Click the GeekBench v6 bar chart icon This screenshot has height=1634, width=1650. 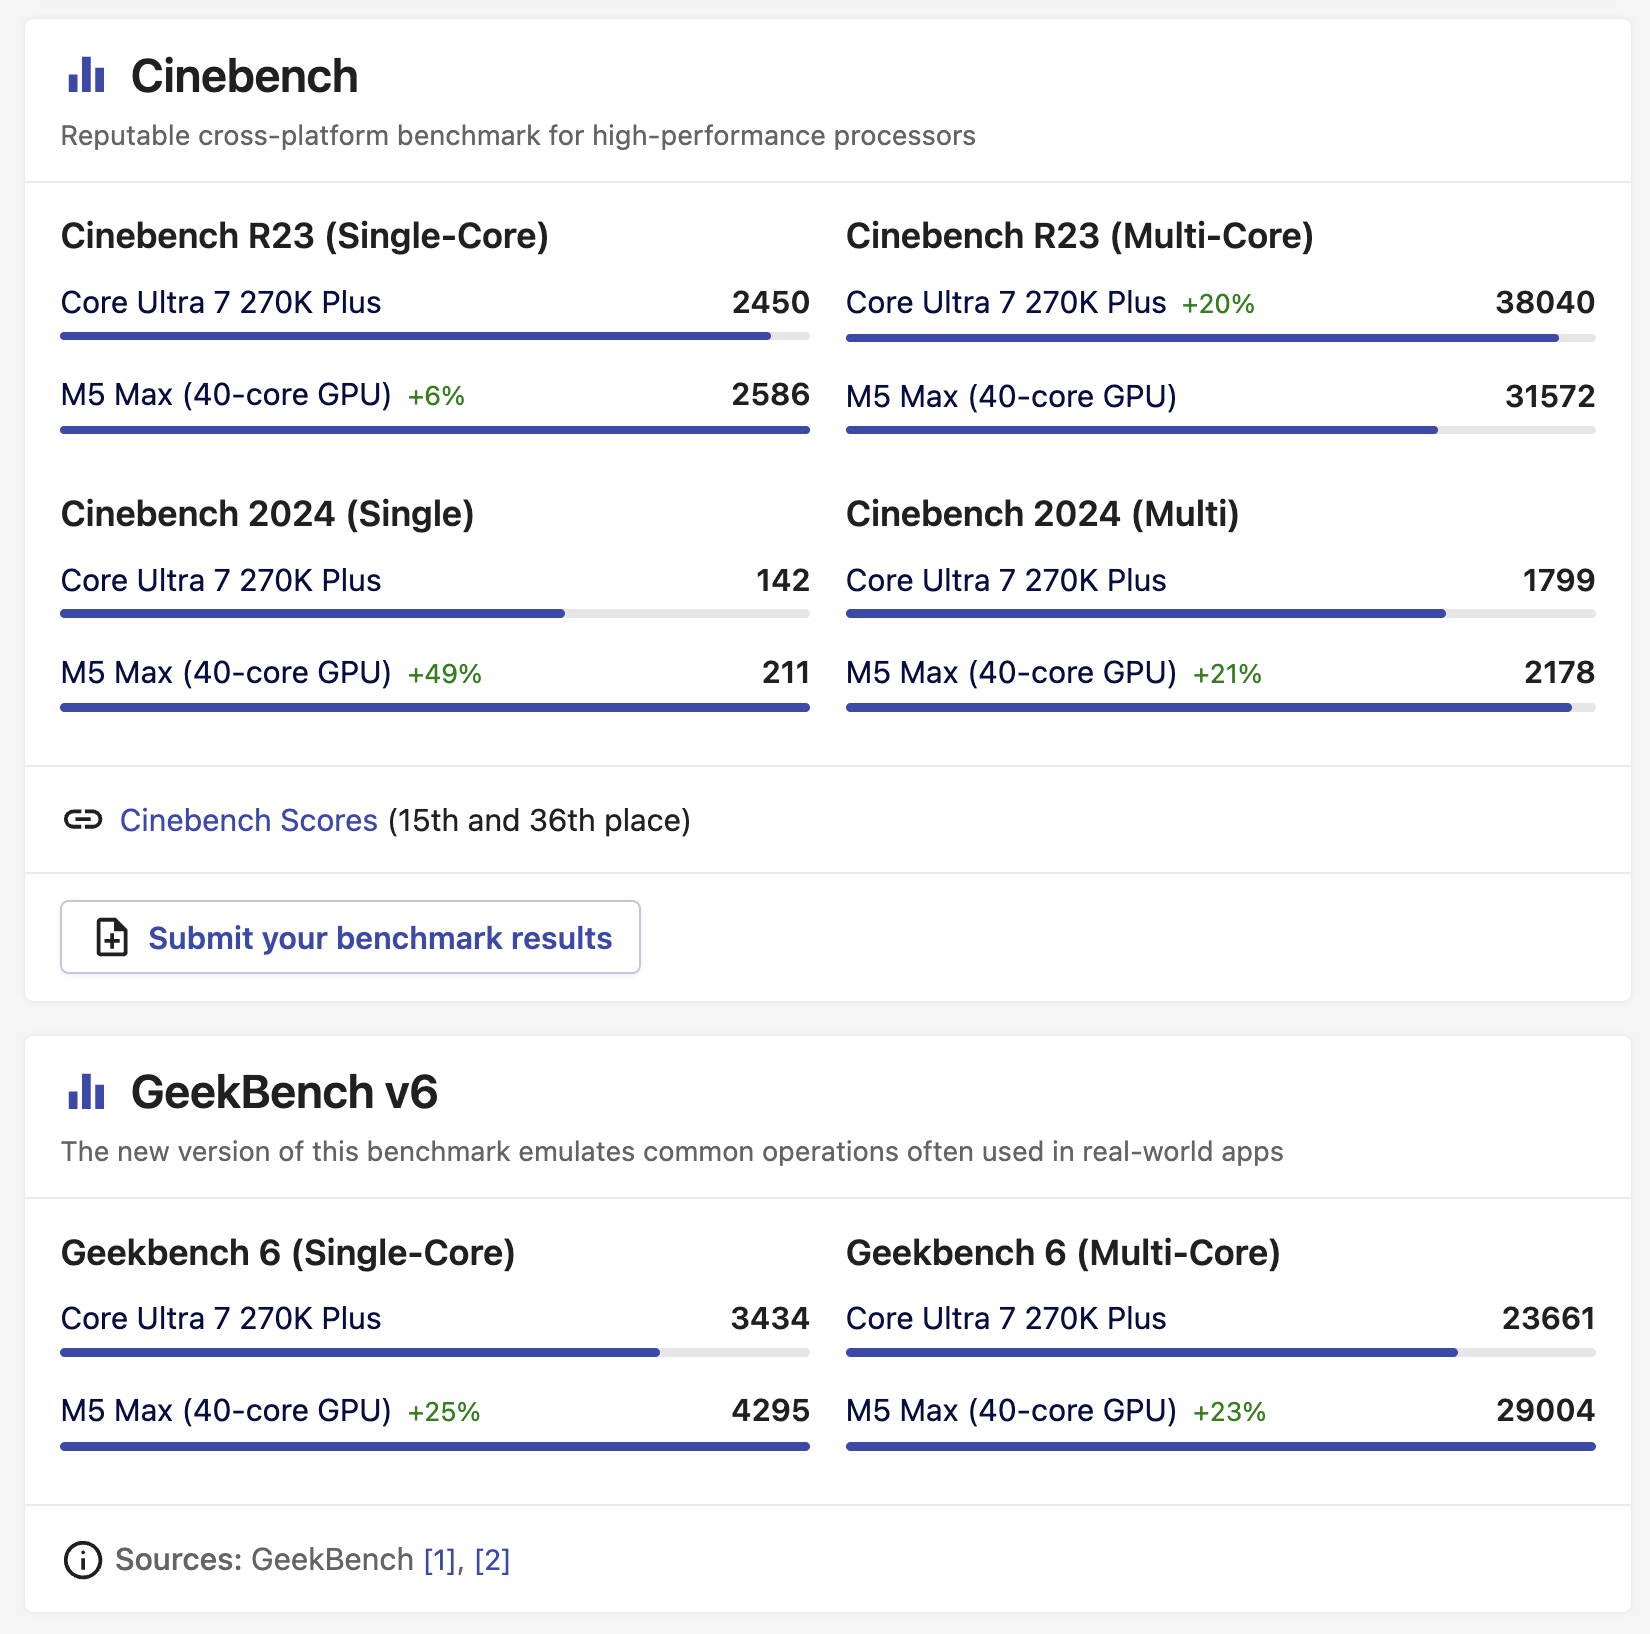[86, 1093]
